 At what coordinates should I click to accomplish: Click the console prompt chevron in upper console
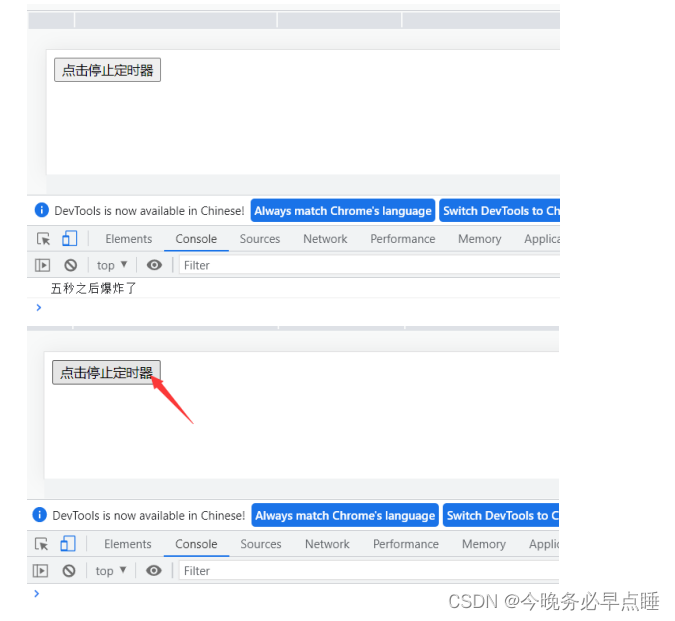39,307
